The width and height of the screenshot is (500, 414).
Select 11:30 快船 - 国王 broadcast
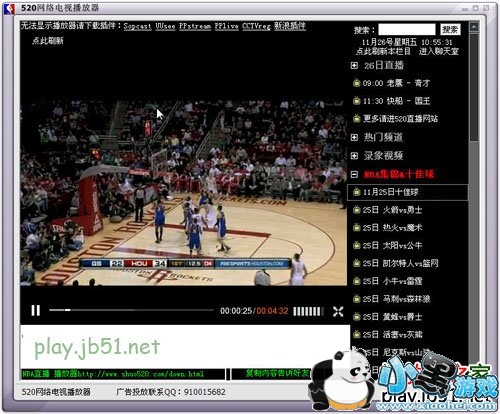click(396, 101)
